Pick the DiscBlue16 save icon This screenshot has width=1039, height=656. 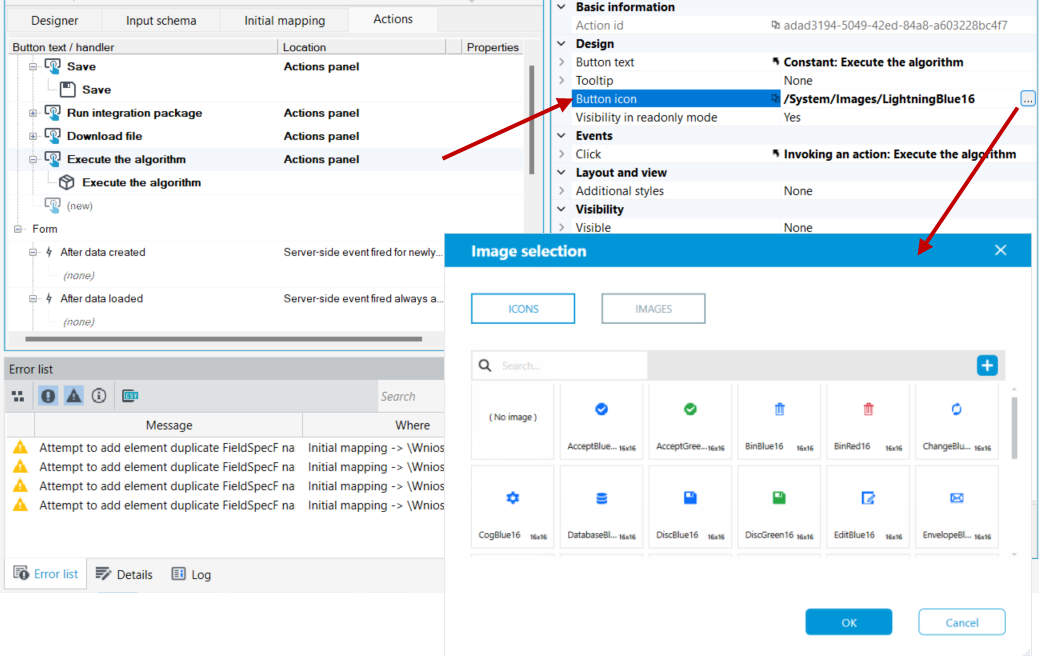pos(690,507)
